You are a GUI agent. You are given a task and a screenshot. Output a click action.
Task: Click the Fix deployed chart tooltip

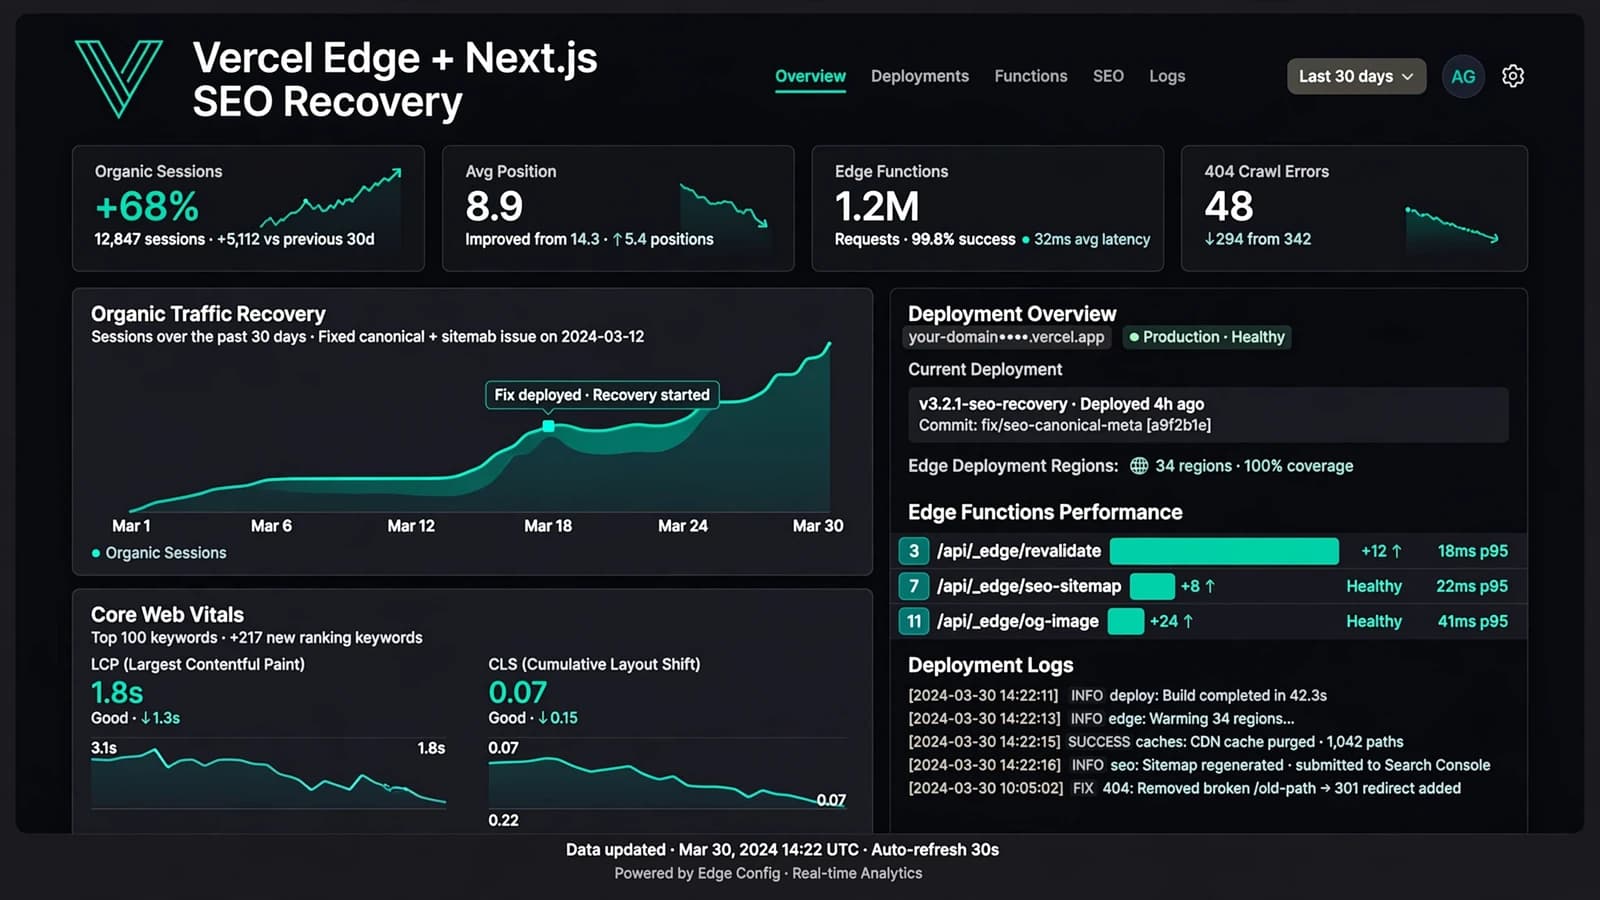[x=602, y=395]
